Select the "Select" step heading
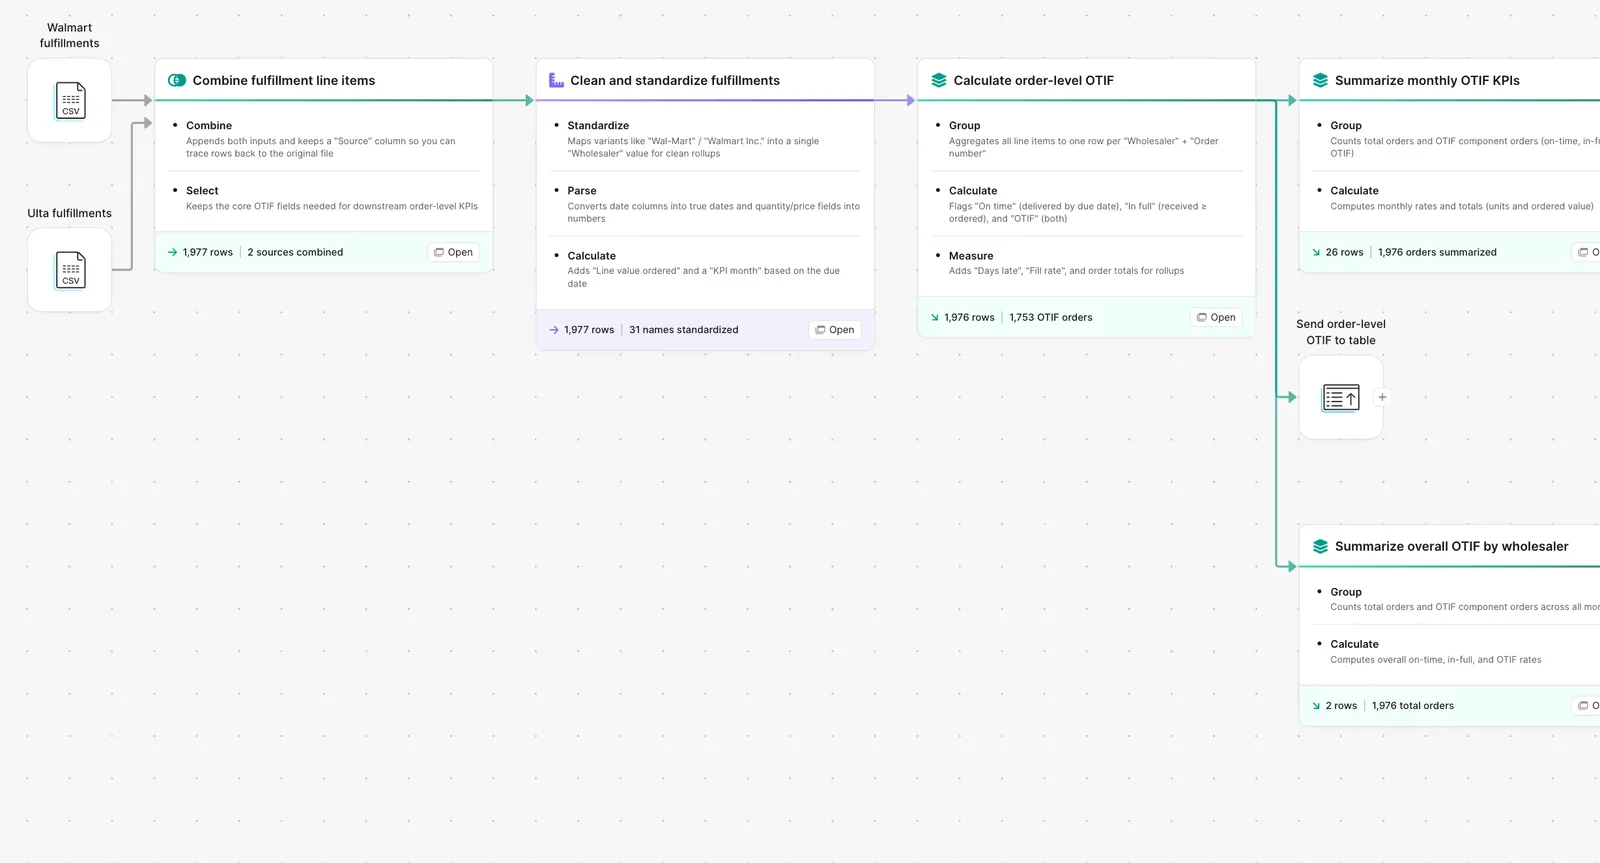The width and height of the screenshot is (1600, 863). (202, 191)
